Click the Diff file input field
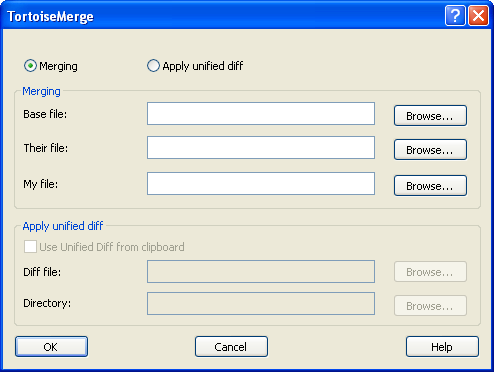 pos(261,272)
